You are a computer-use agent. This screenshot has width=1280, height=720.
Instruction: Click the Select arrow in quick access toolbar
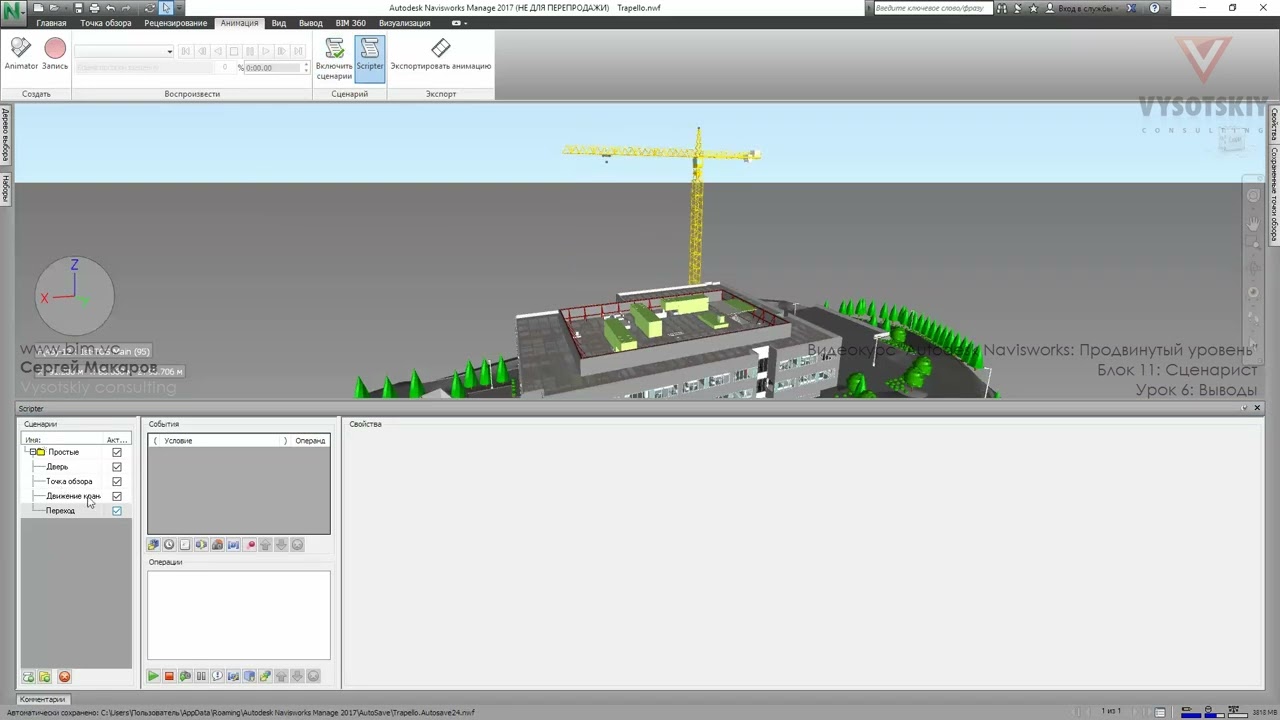point(166,8)
